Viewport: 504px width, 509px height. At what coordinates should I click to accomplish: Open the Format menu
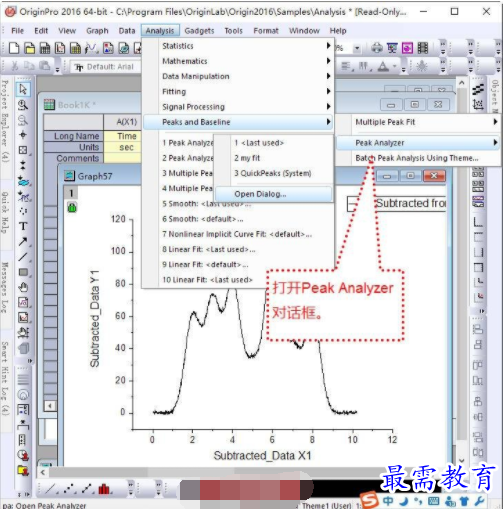(266, 31)
